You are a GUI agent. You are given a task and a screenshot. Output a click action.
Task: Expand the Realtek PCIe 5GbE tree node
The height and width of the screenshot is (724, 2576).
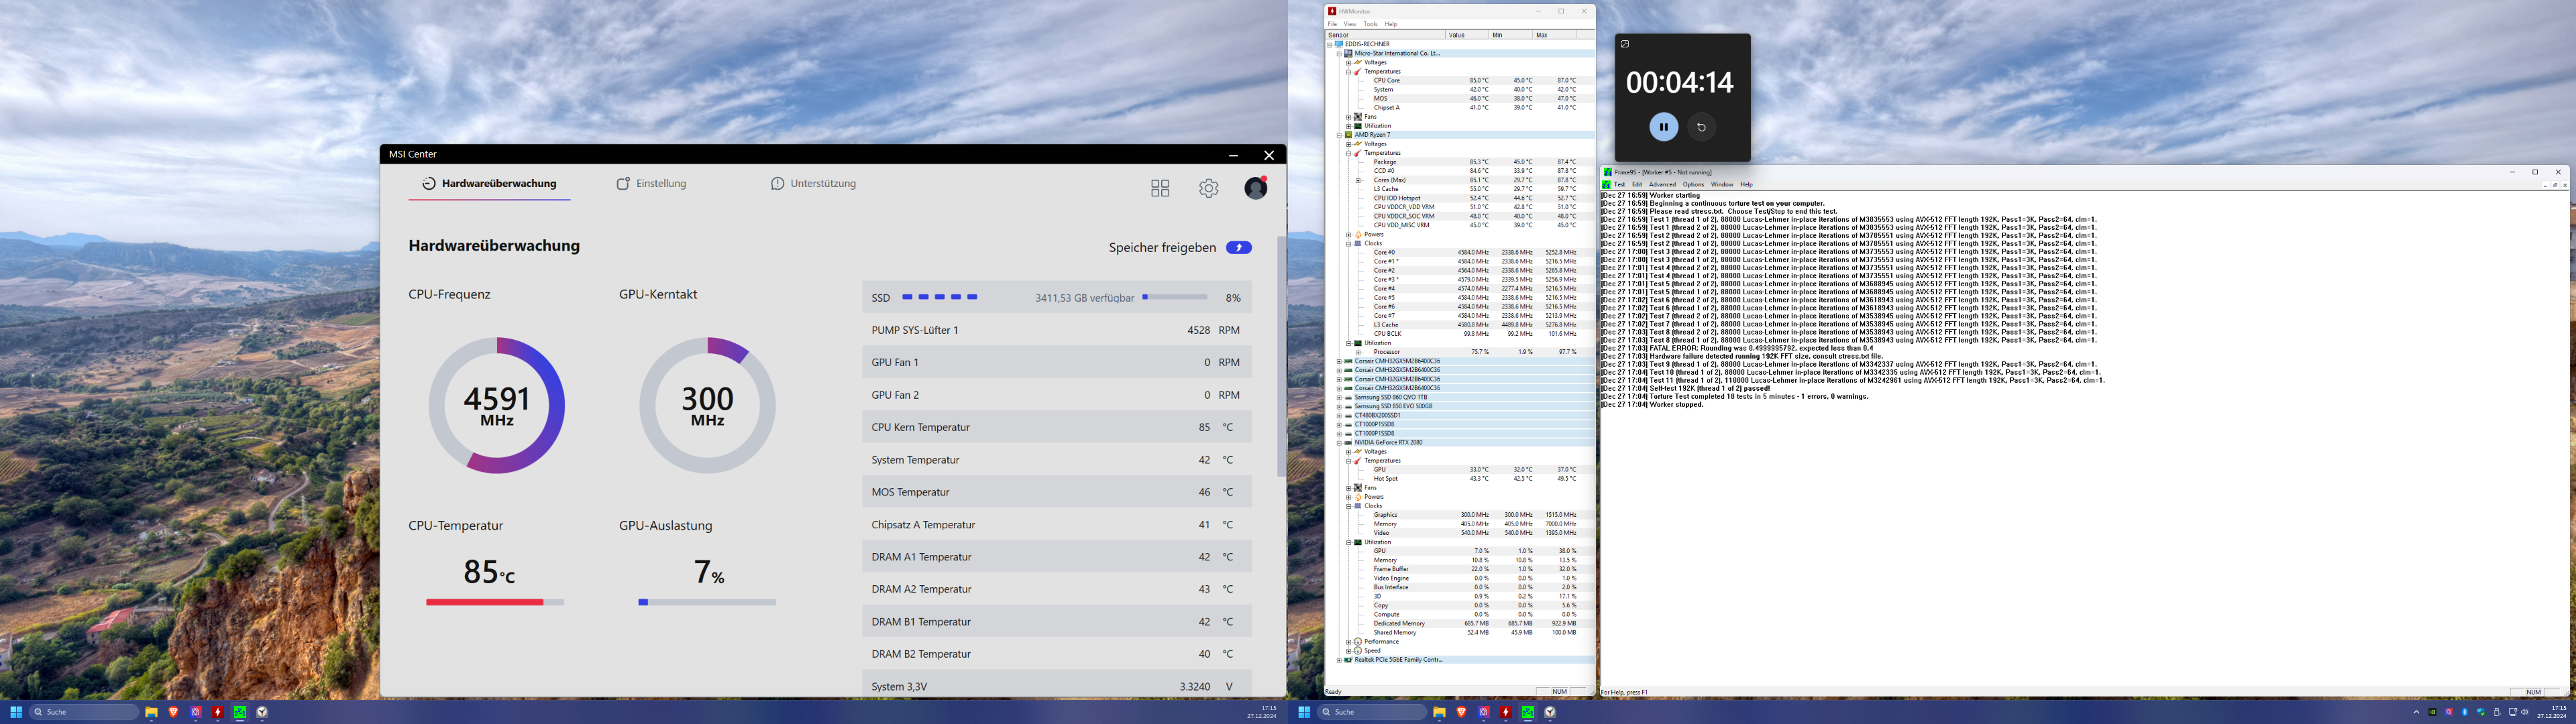coord(1339,660)
